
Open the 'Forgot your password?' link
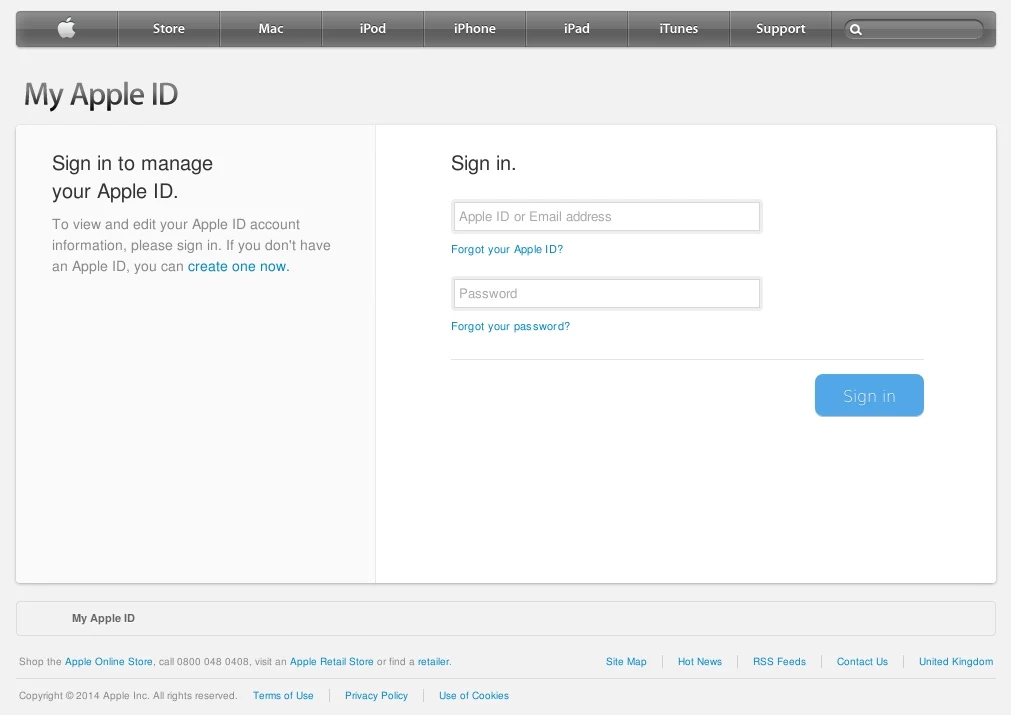coord(510,326)
